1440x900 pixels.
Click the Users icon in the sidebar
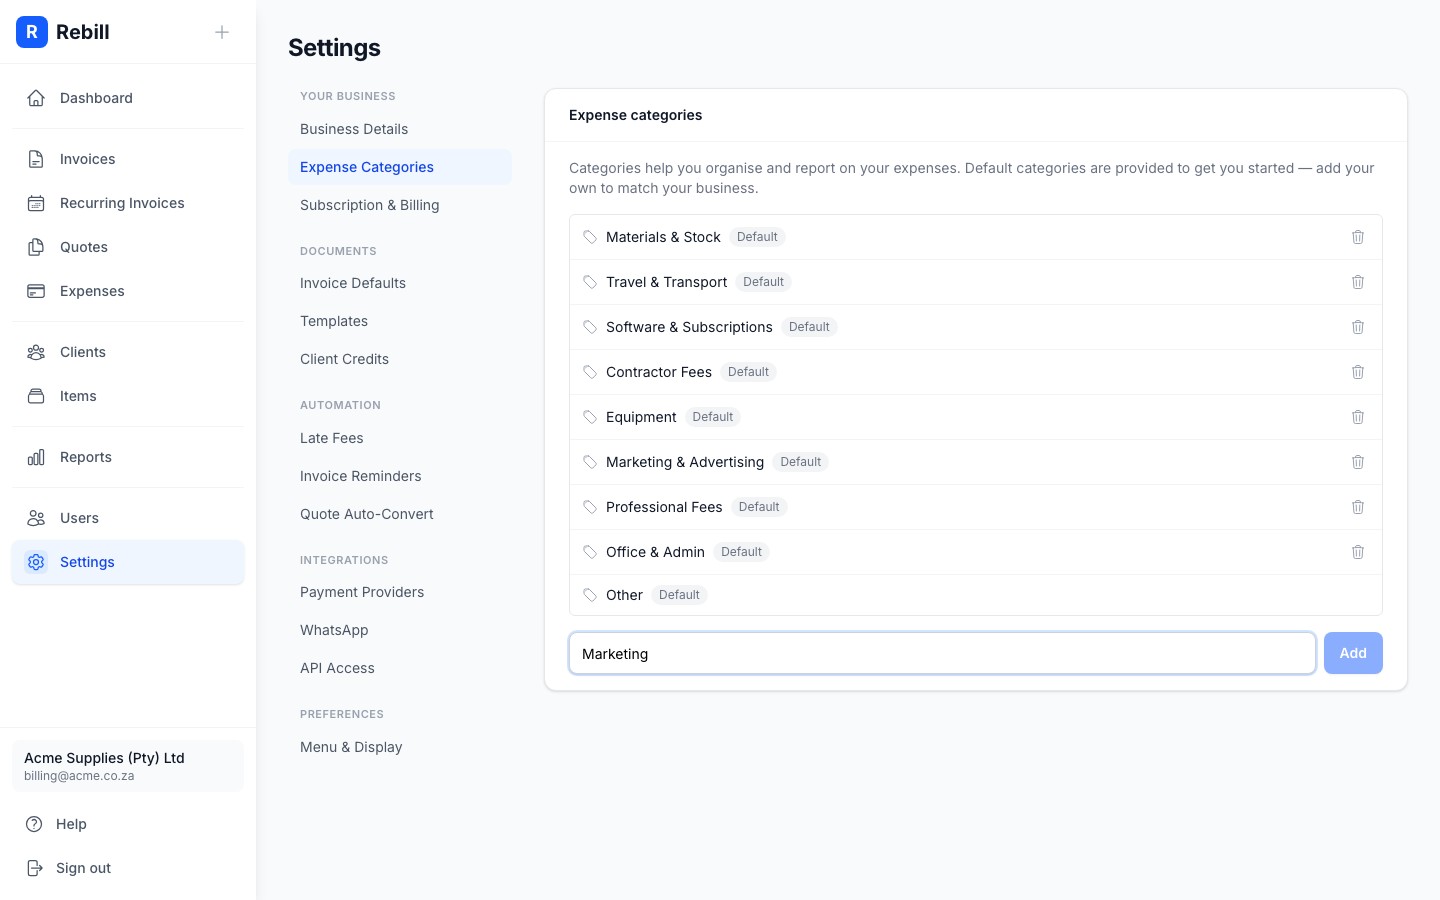(x=36, y=518)
